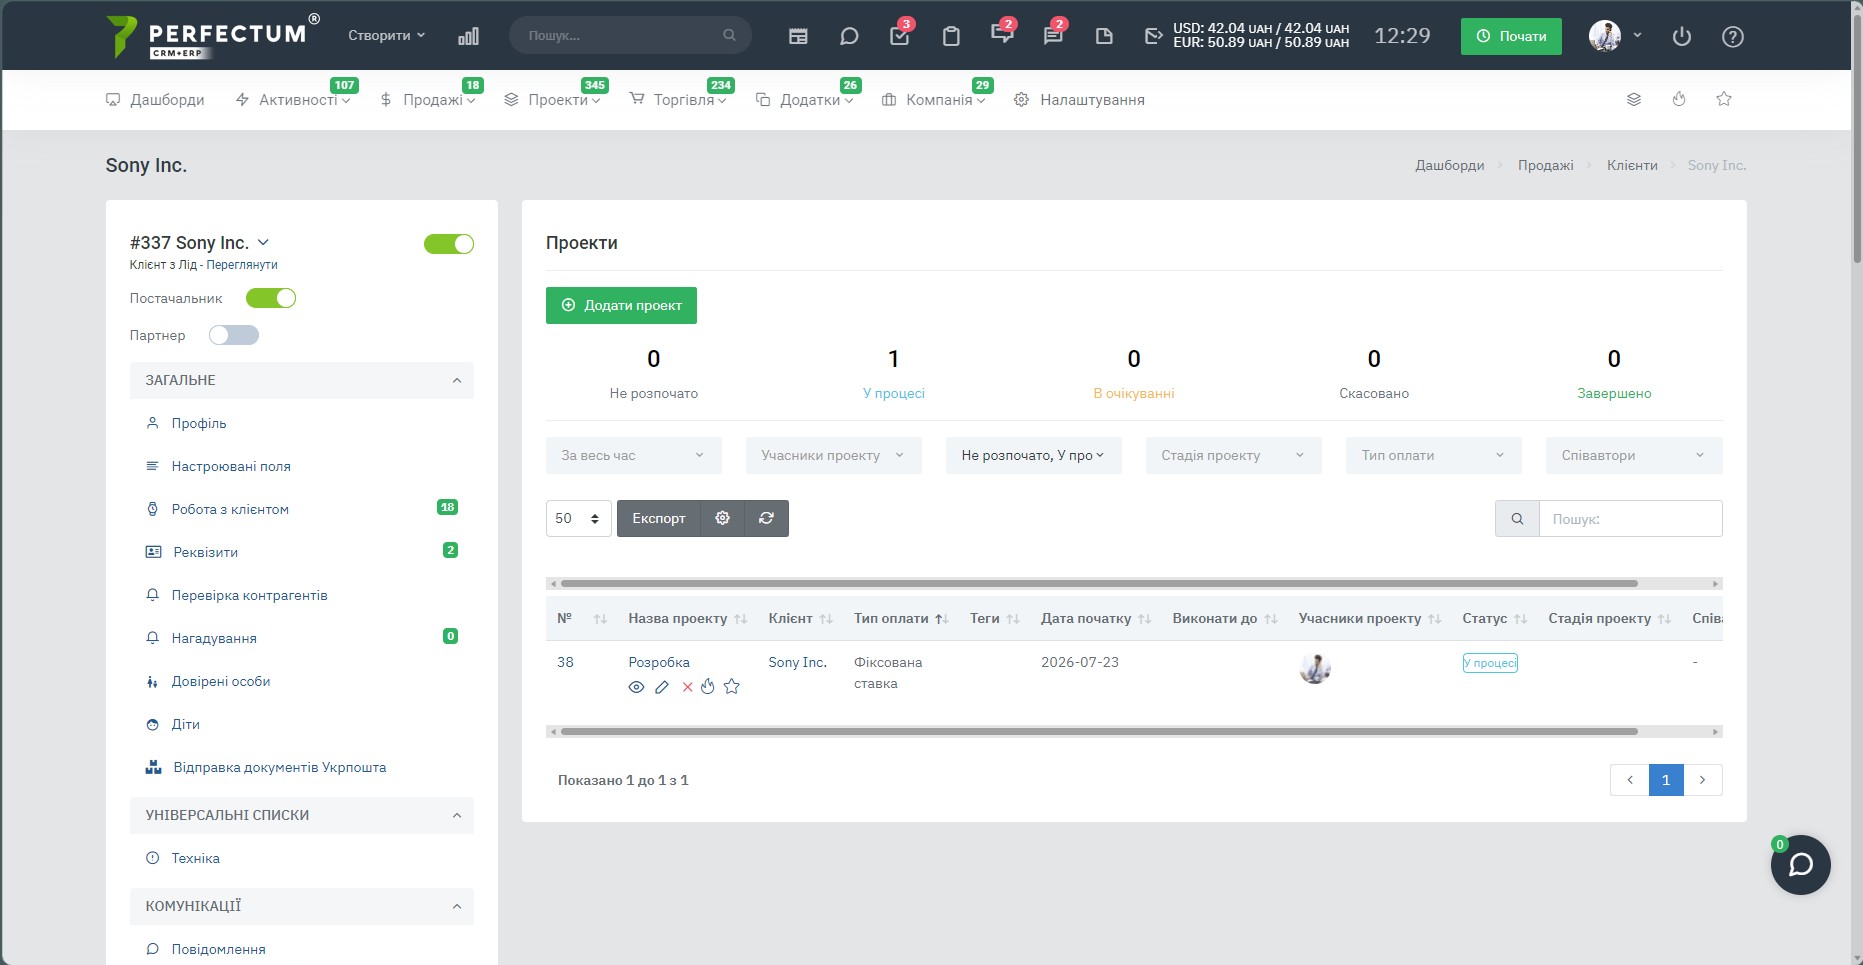Image resolution: width=1863 pixels, height=965 pixels.
Task: Open the Продажі menu
Action: pos(427,100)
